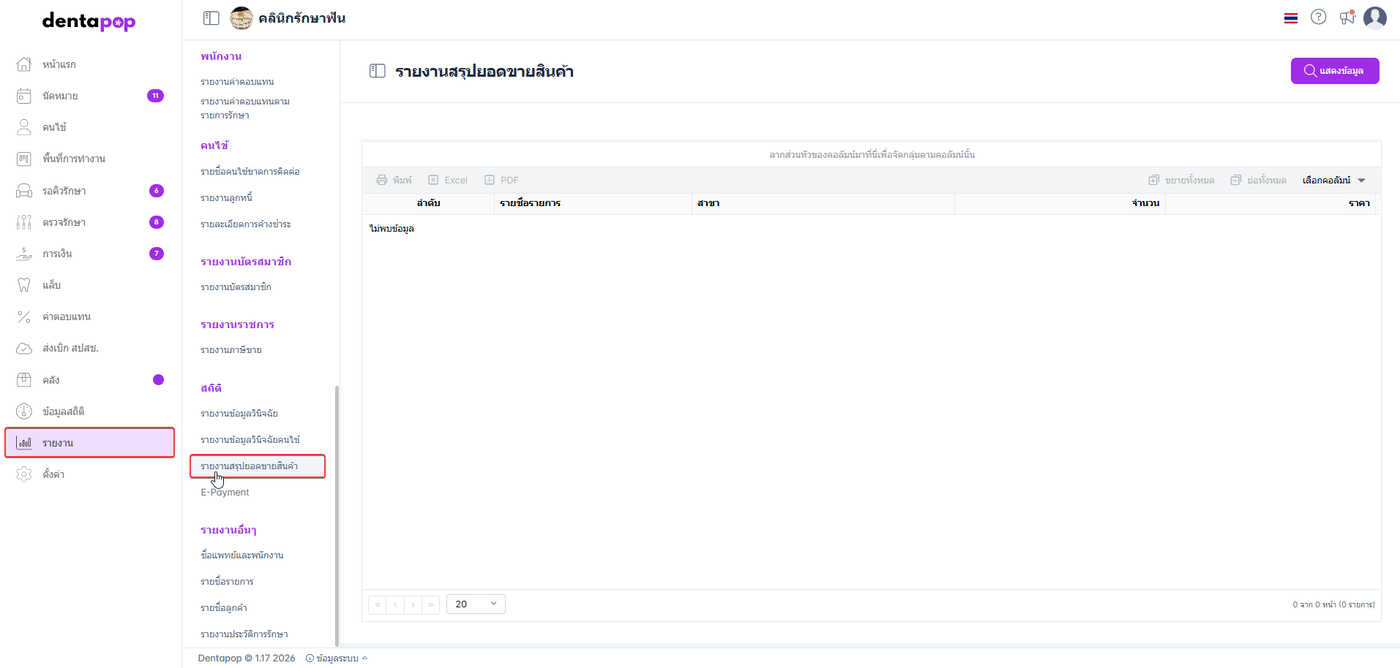Open the รายชื่อลูกค้า report
The image size is (1400, 668).
point(225,608)
